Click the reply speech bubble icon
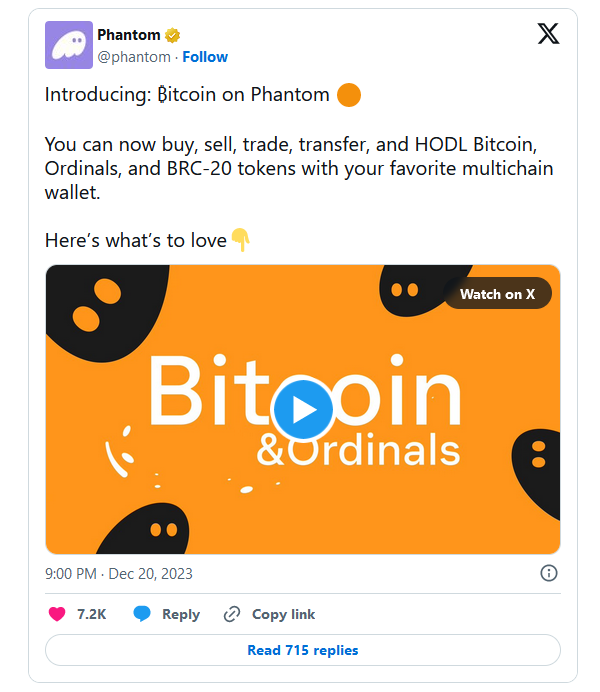 click(x=143, y=614)
